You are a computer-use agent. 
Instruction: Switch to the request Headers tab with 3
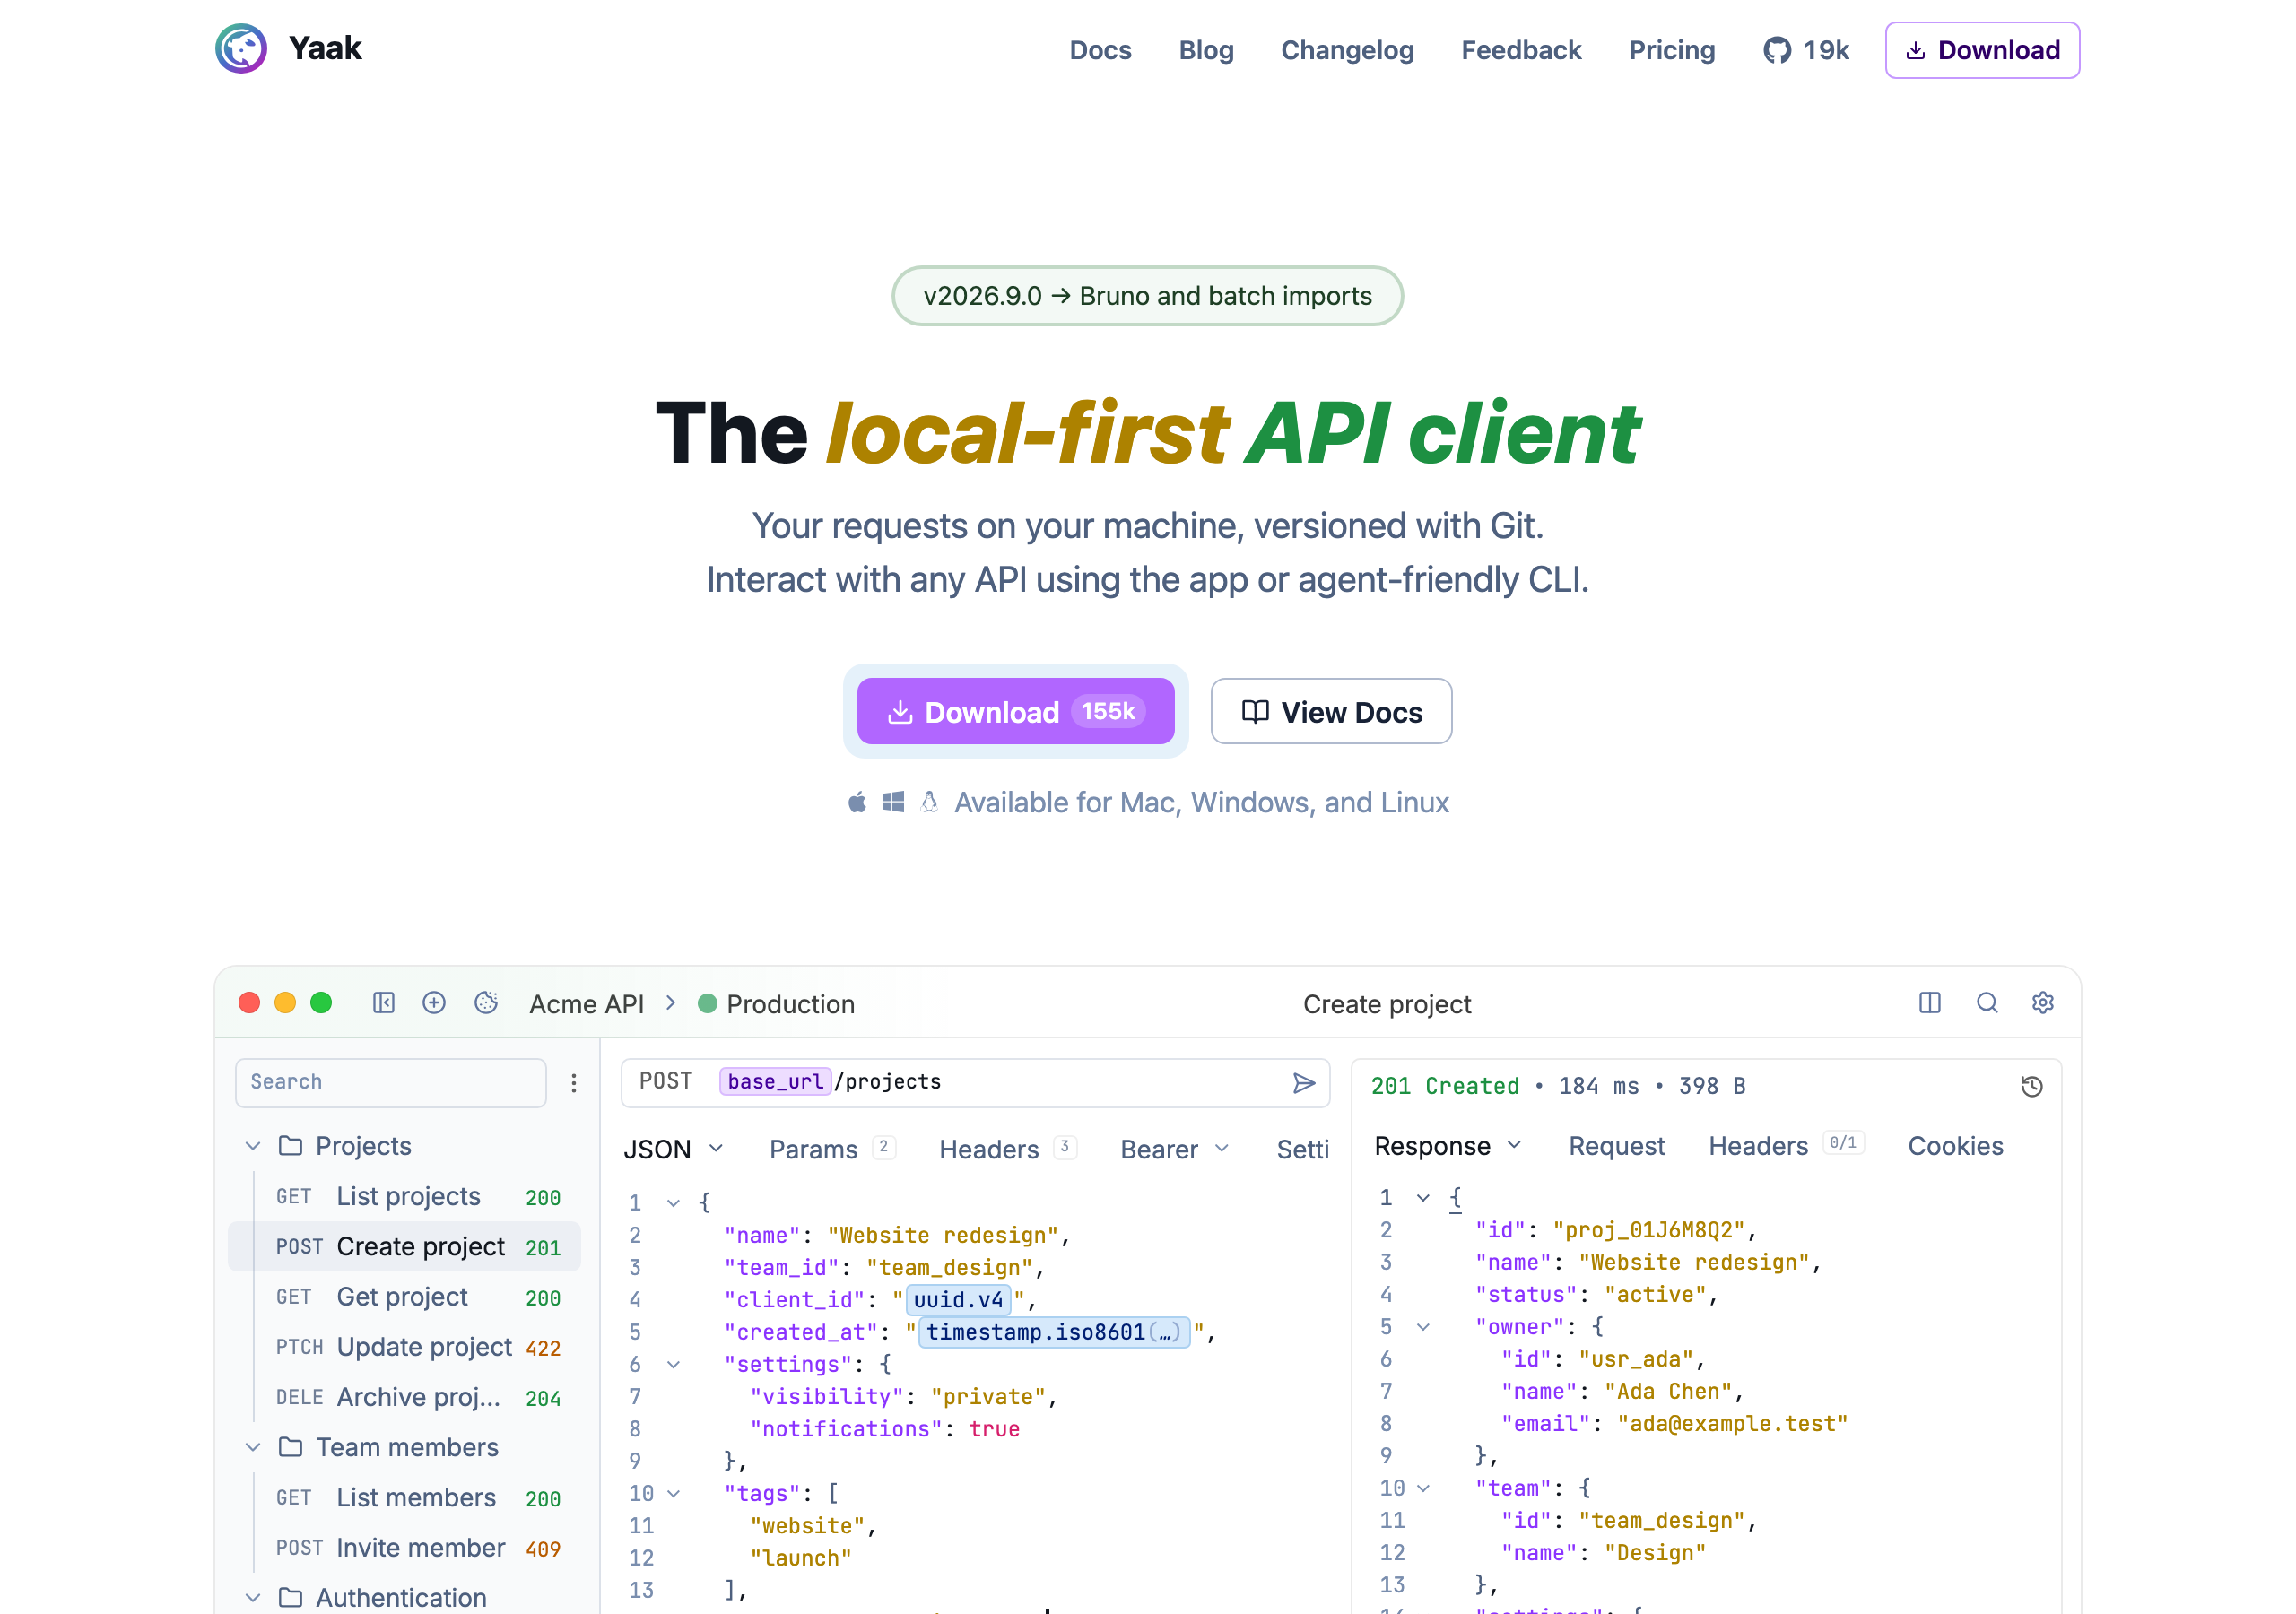1008,1149
